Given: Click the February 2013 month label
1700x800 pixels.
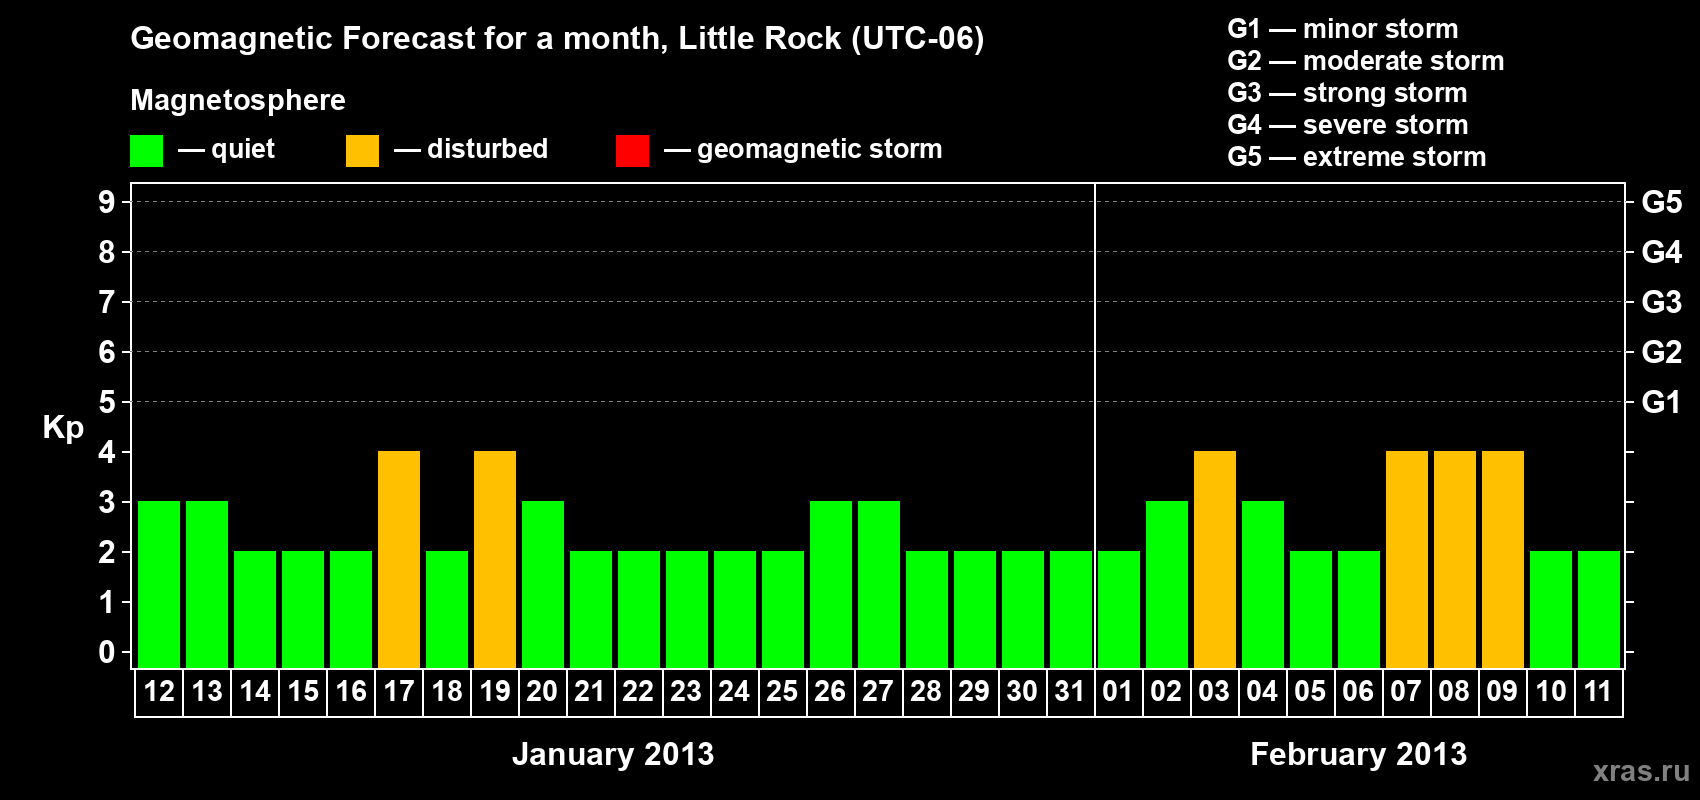Looking at the screenshot, I should pos(1359,754).
